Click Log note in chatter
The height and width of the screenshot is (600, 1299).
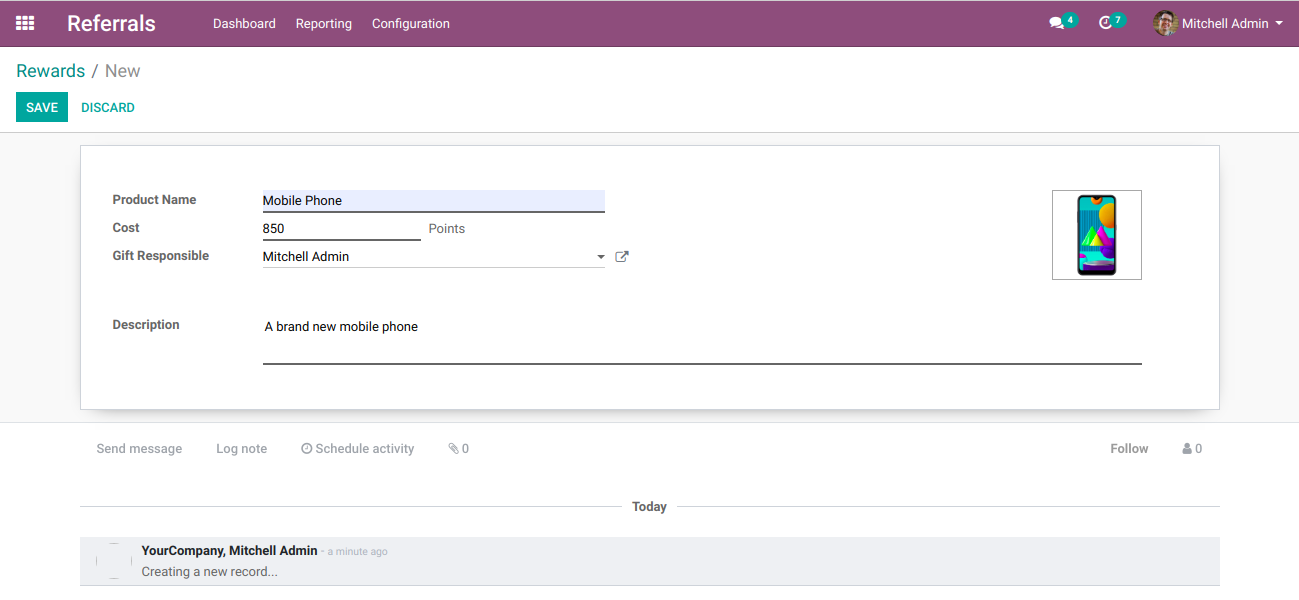[241, 449]
